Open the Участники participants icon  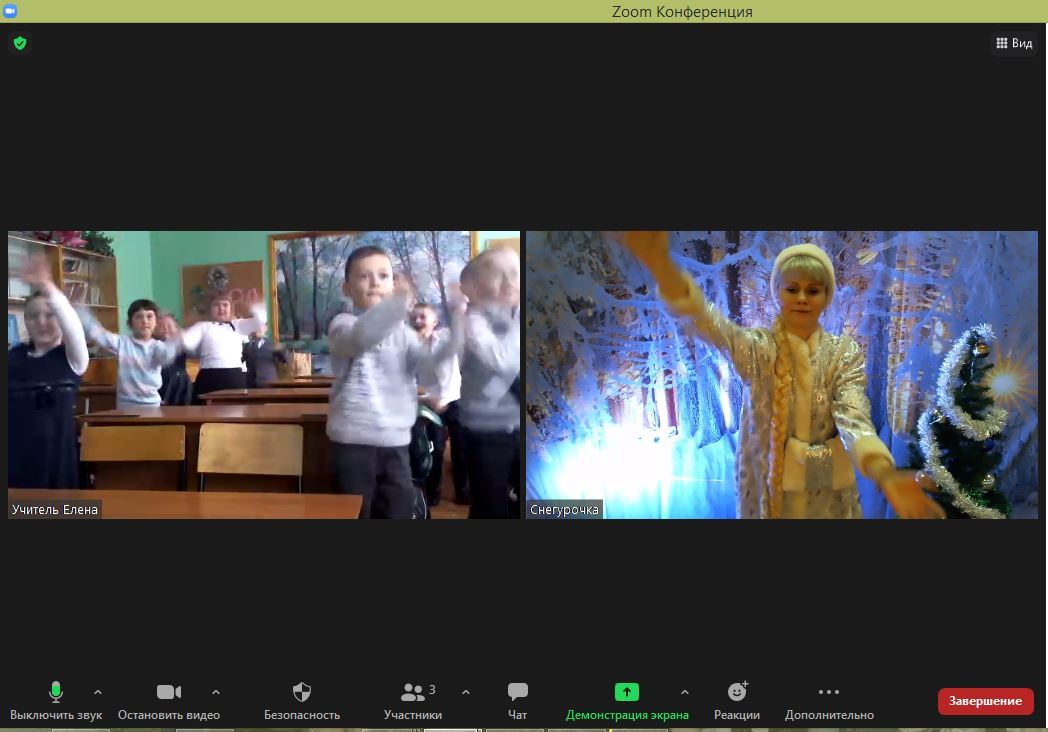[x=413, y=692]
